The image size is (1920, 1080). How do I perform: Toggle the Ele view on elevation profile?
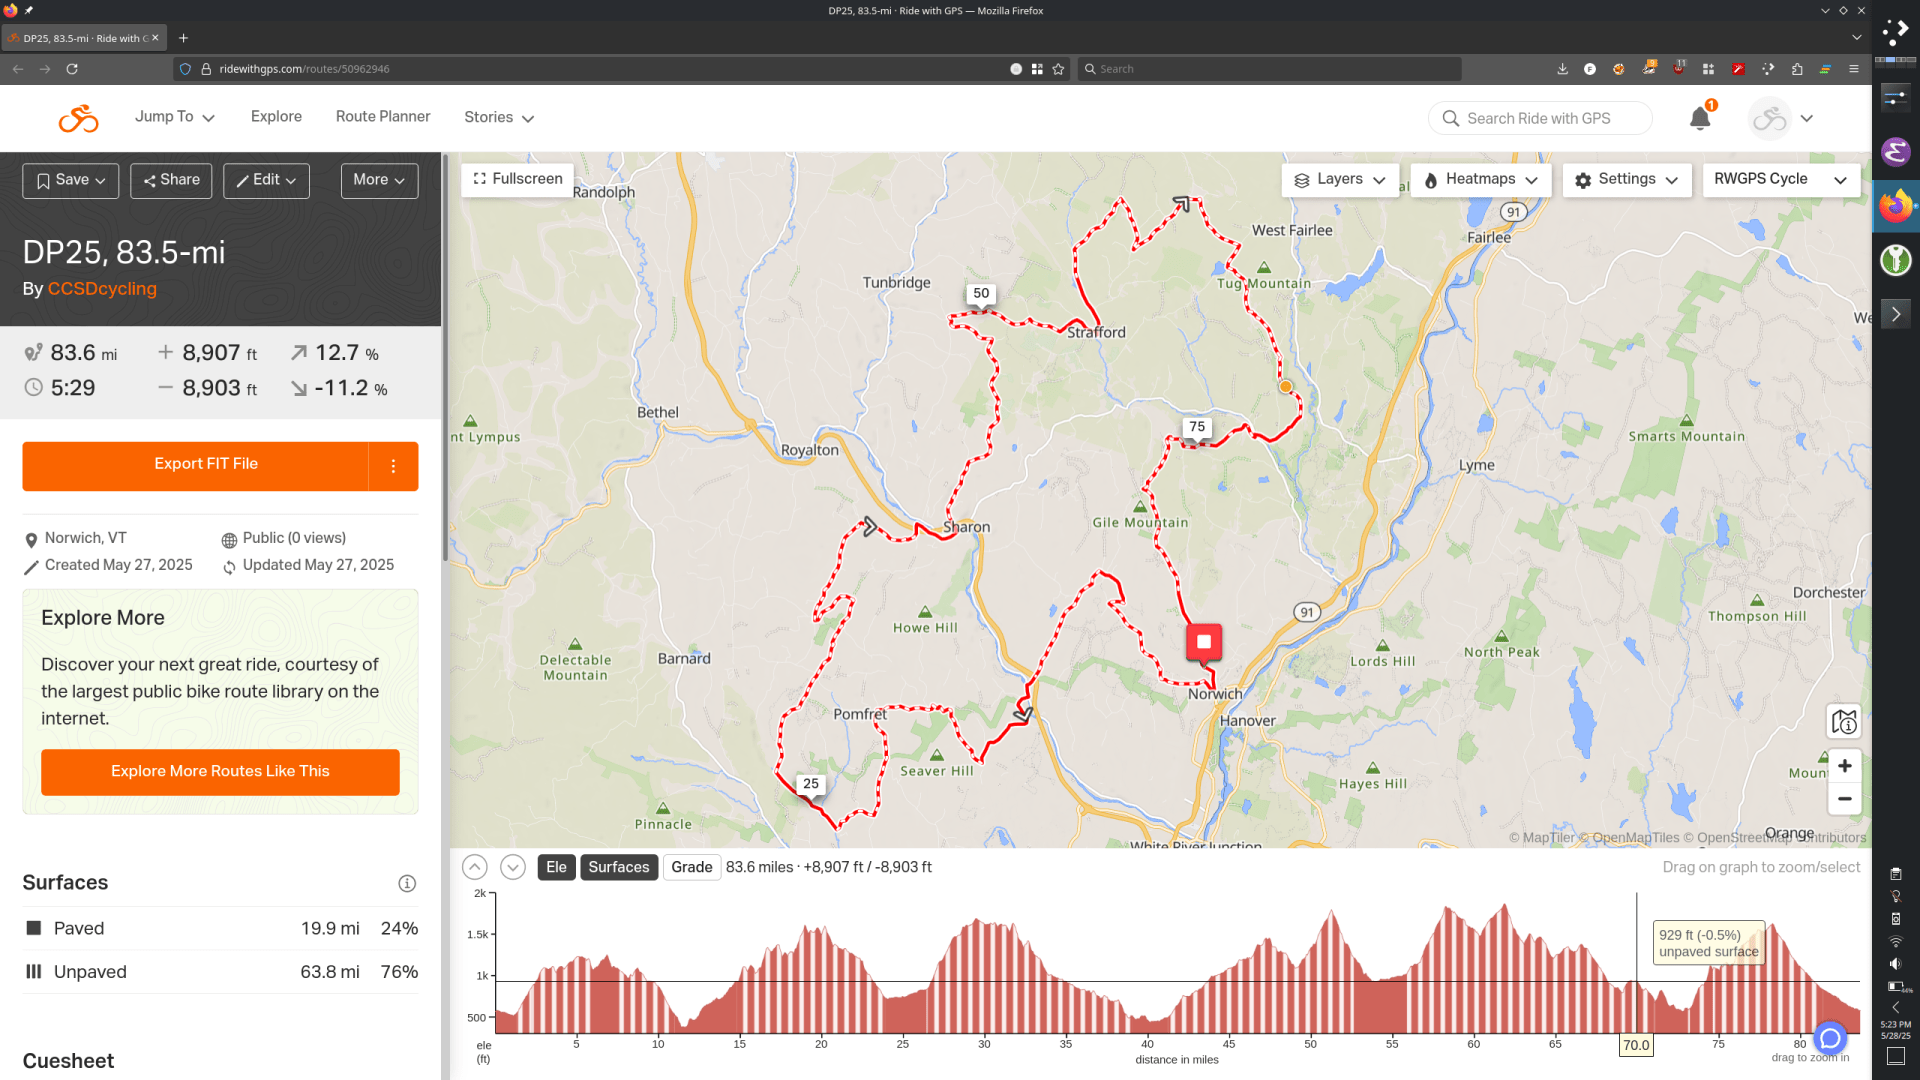point(556,867)
